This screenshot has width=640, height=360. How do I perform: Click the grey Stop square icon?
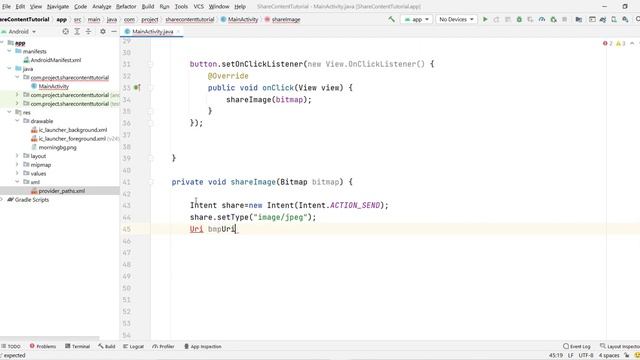coord(564,19)
